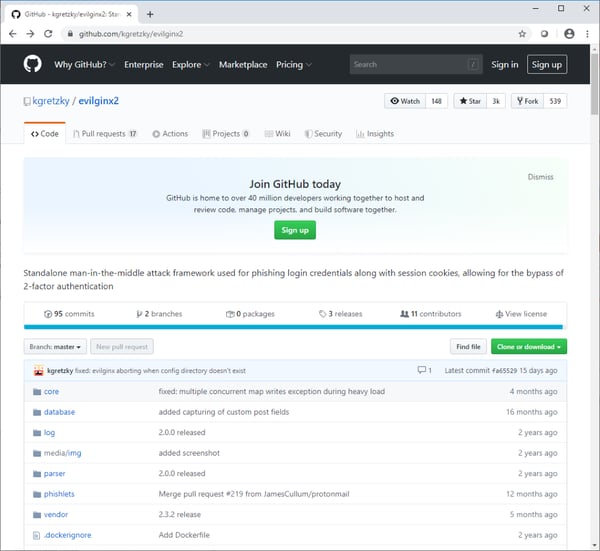Click folder icon beside parser
The width and height of the screenshot is (600, 551).
coord(37,474)
